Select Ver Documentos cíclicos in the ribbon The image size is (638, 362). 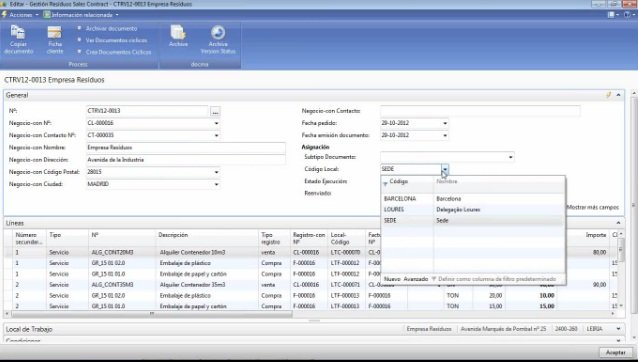click(116, 40)
